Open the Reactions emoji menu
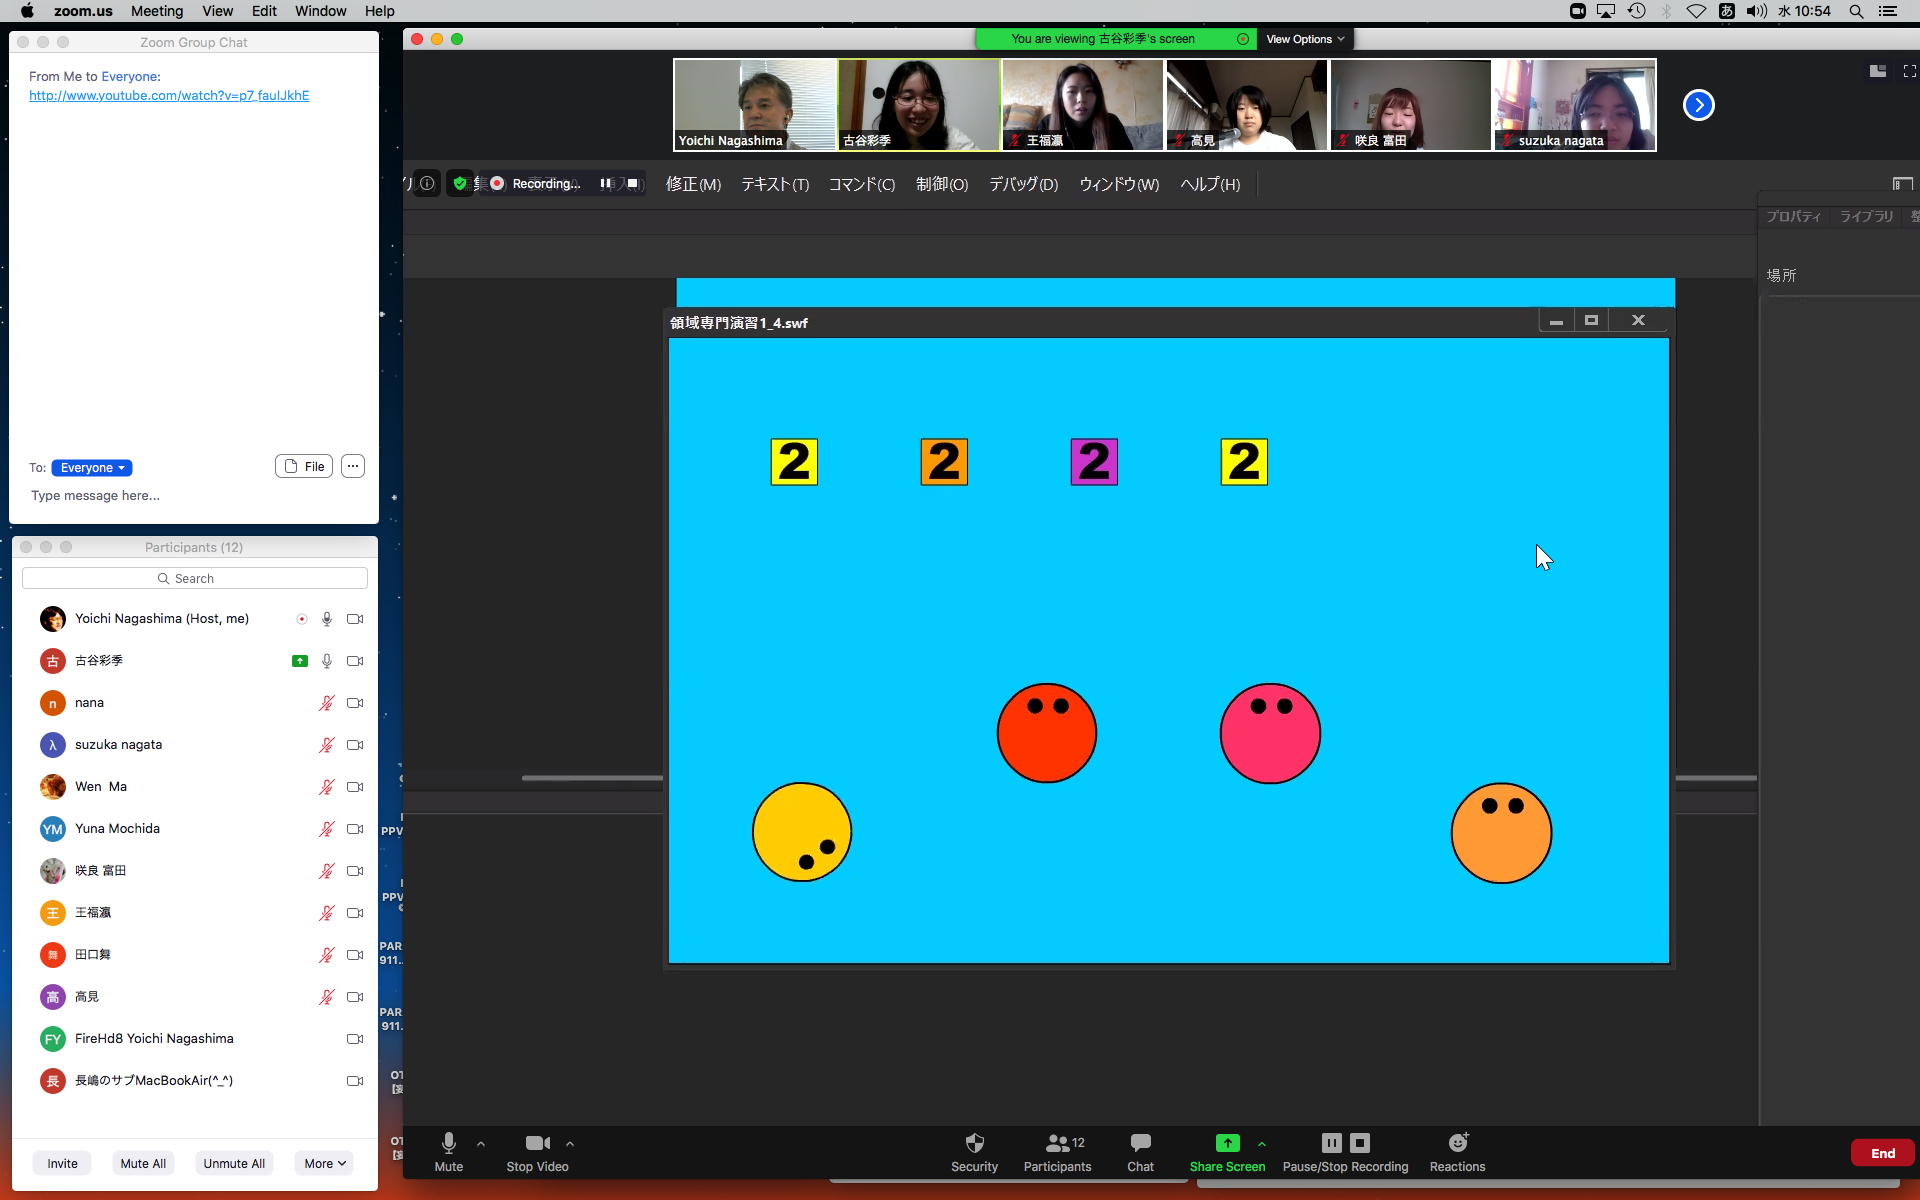The image size is (1920, 1200). click(x=1457, y=1143)
